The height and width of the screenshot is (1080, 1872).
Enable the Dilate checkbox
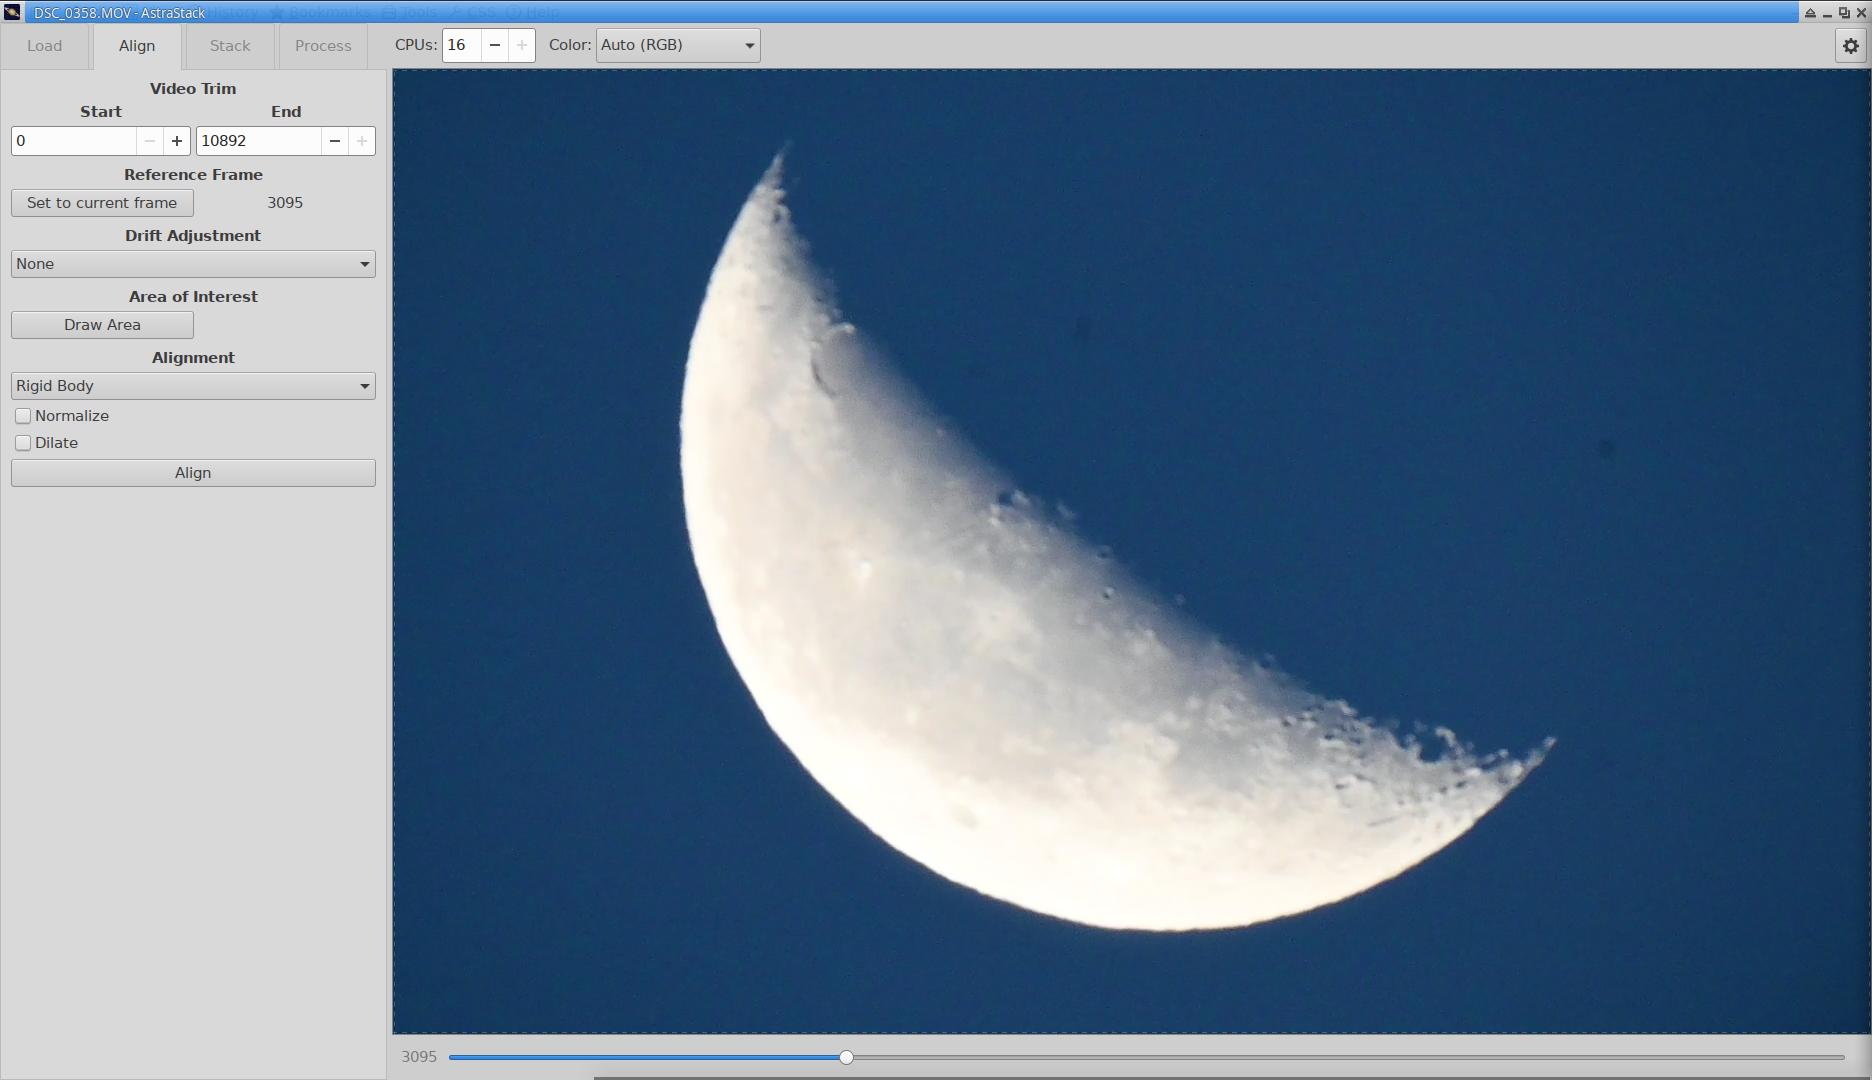point(23,443)
